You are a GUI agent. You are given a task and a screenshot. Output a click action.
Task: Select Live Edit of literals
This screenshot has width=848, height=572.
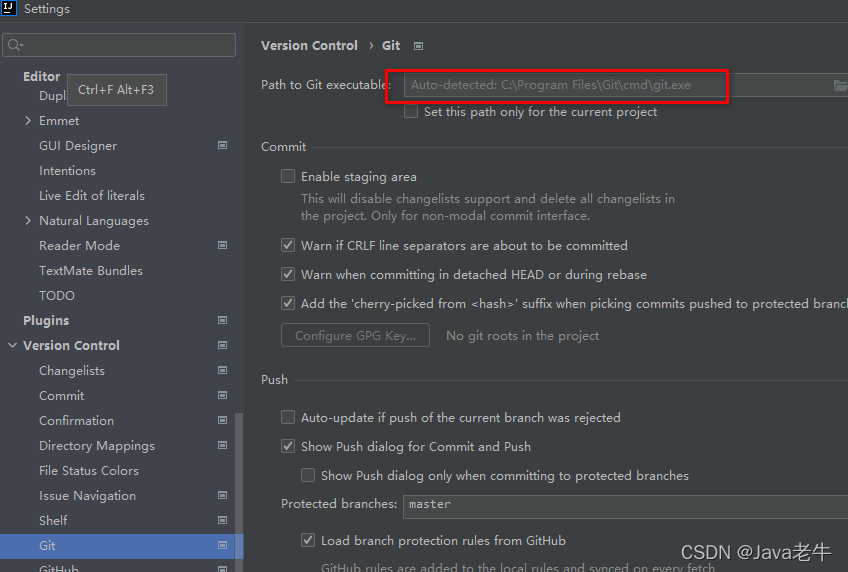92,195
